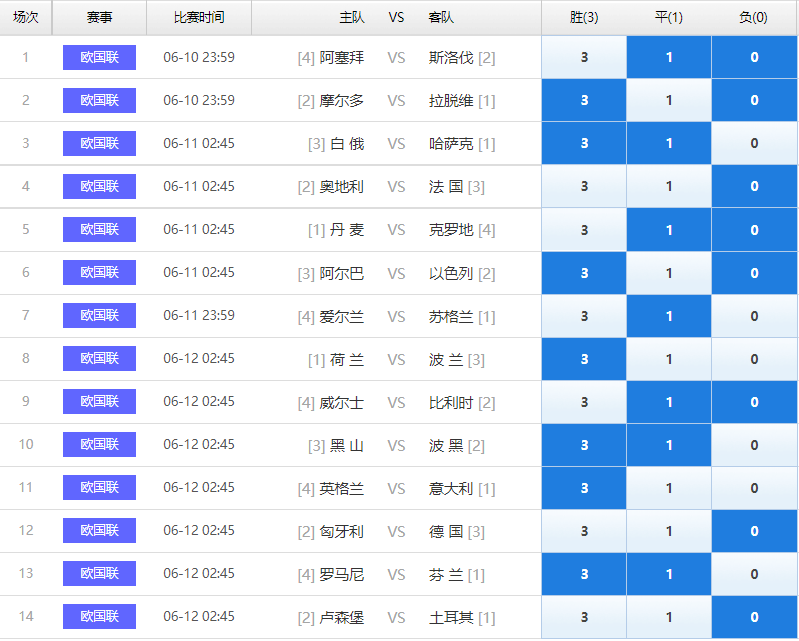The width and height of the screenshot is (799, 641).
Task: Click the 负(0) column header
Action: (x=754, y=17)
